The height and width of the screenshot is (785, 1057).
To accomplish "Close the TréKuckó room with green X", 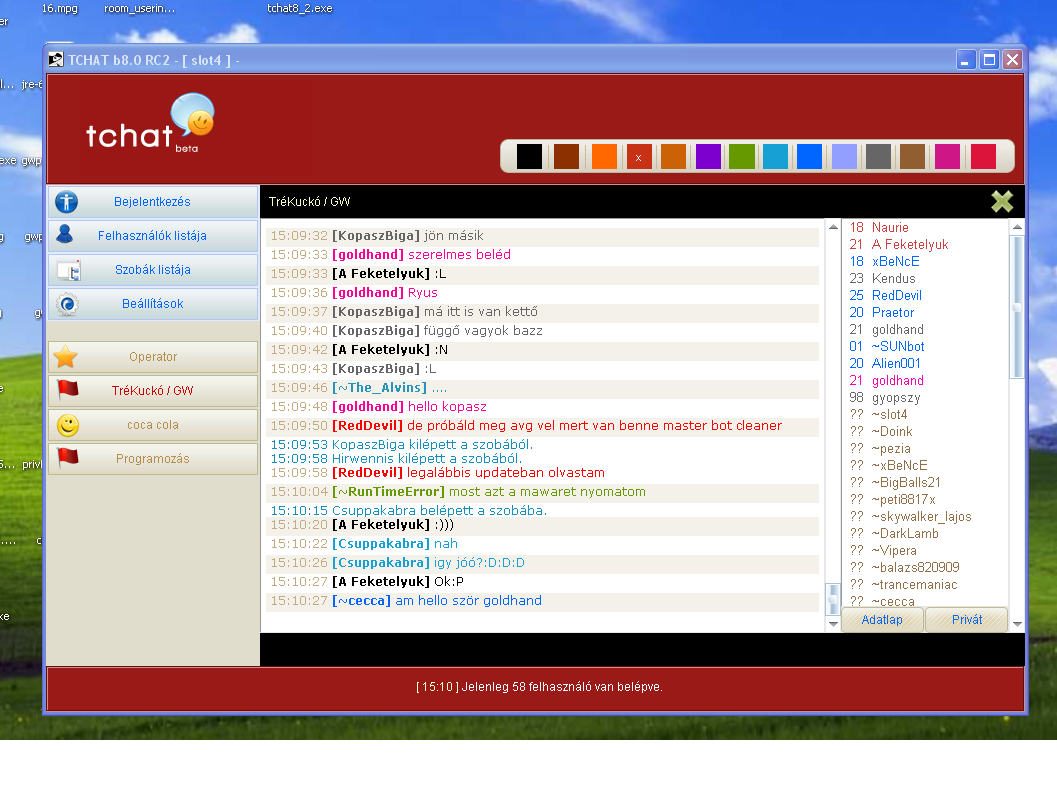I will click(1002, 202).
